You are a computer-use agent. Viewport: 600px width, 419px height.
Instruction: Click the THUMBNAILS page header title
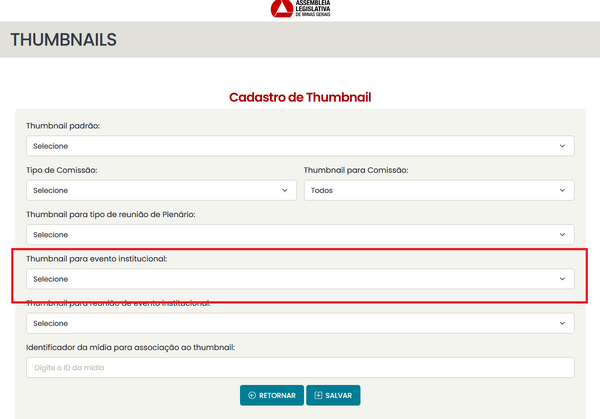pos(64,40)
